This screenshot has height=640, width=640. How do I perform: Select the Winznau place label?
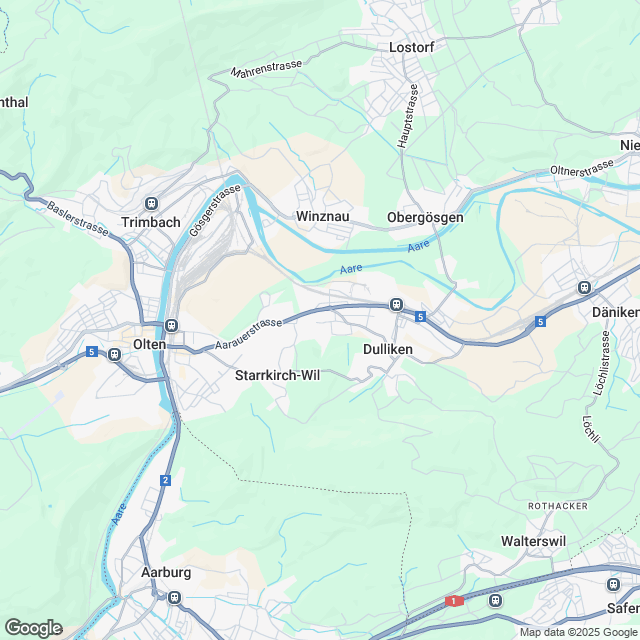[x=322, y=216]
